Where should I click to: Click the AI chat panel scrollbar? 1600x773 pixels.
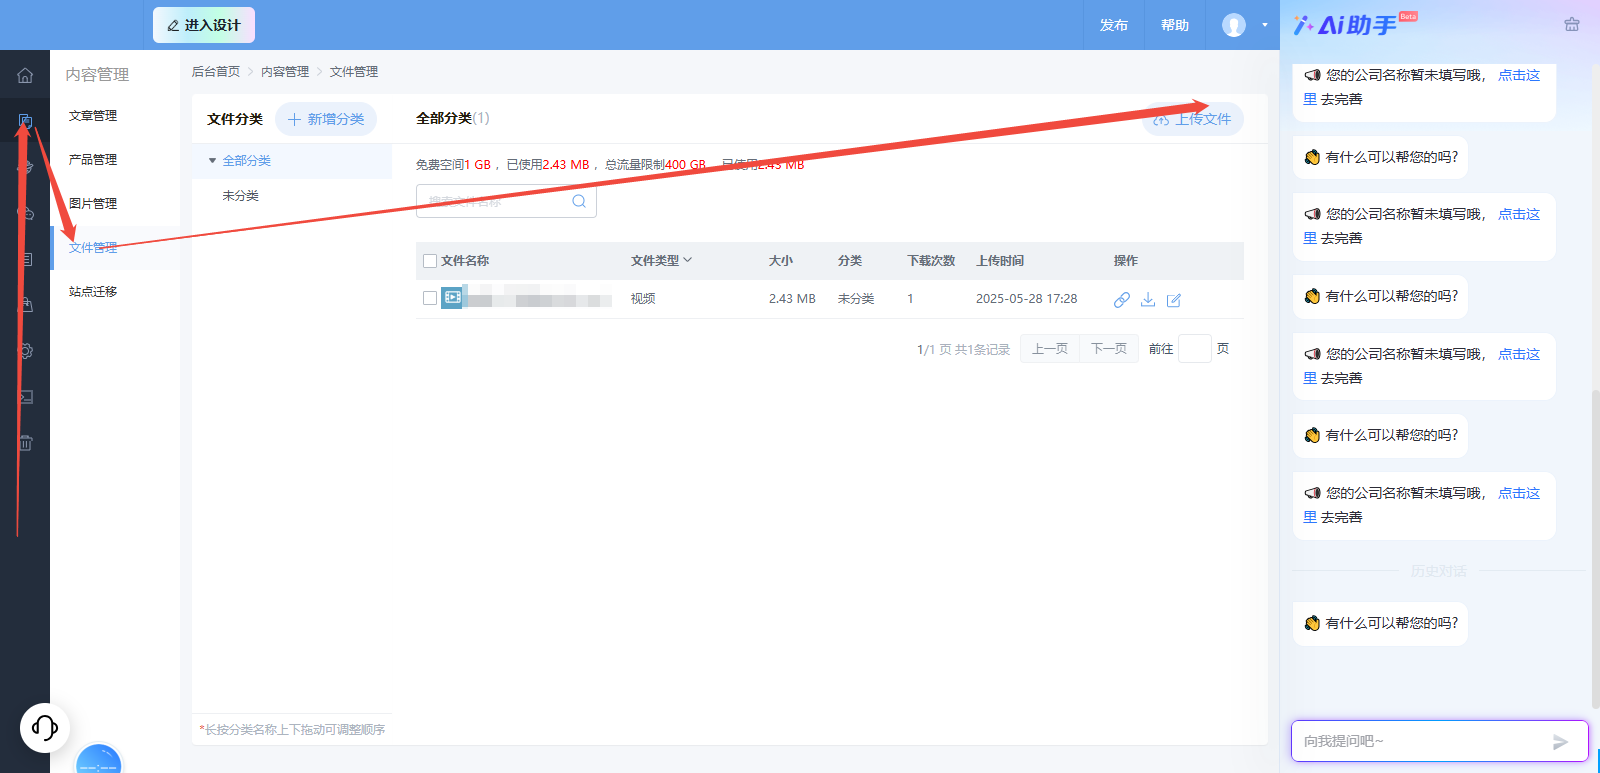[x=1594, y=548]
